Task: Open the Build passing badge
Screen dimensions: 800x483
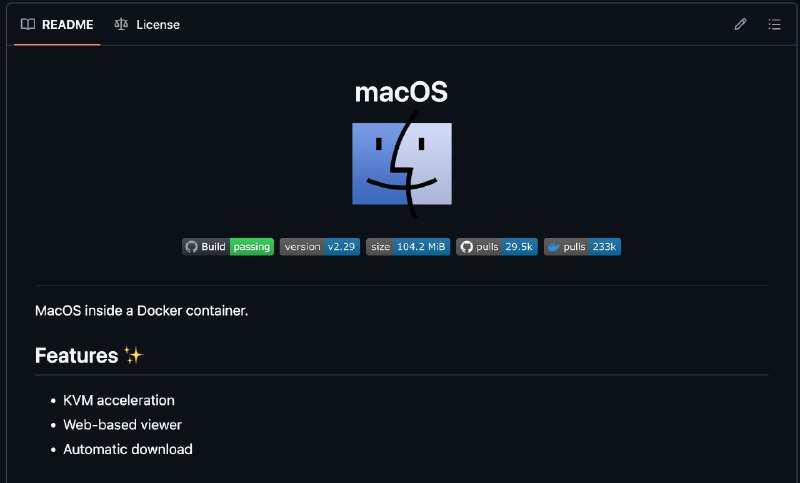Action: (x=228, y=247)
